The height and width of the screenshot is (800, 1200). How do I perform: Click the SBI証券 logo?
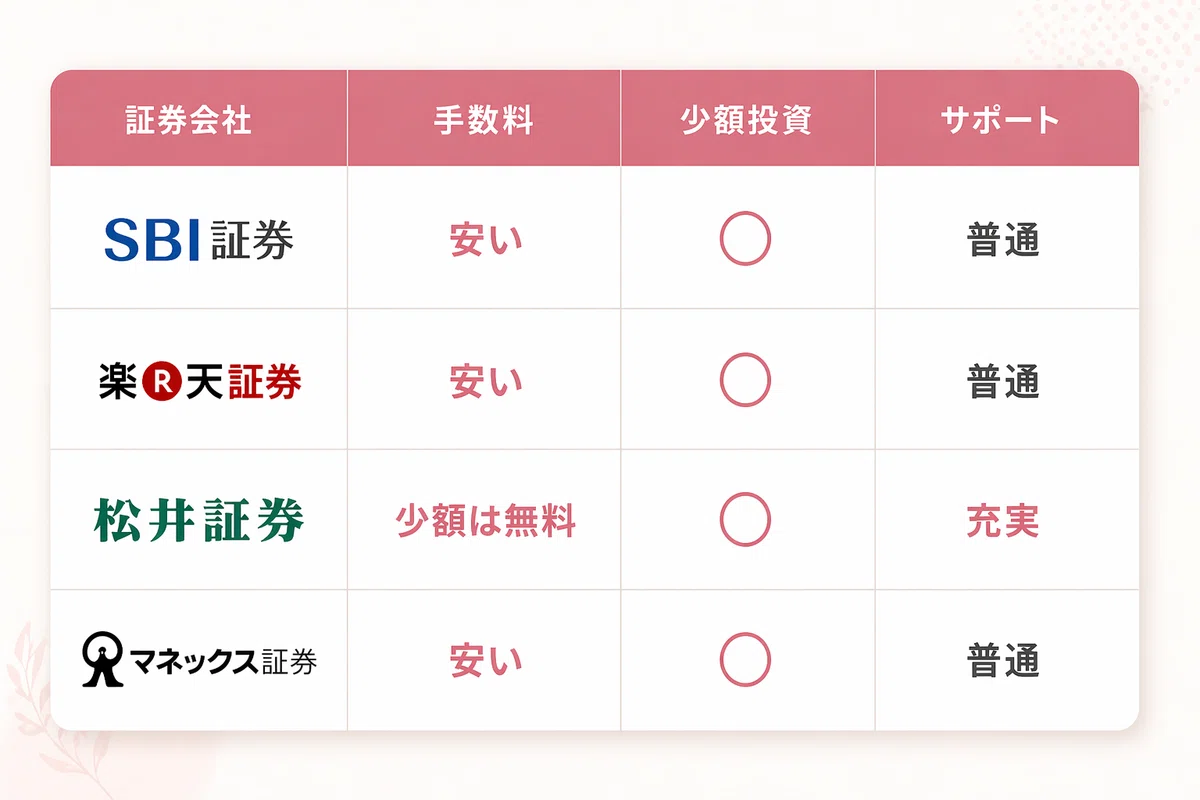coord(199,240)
